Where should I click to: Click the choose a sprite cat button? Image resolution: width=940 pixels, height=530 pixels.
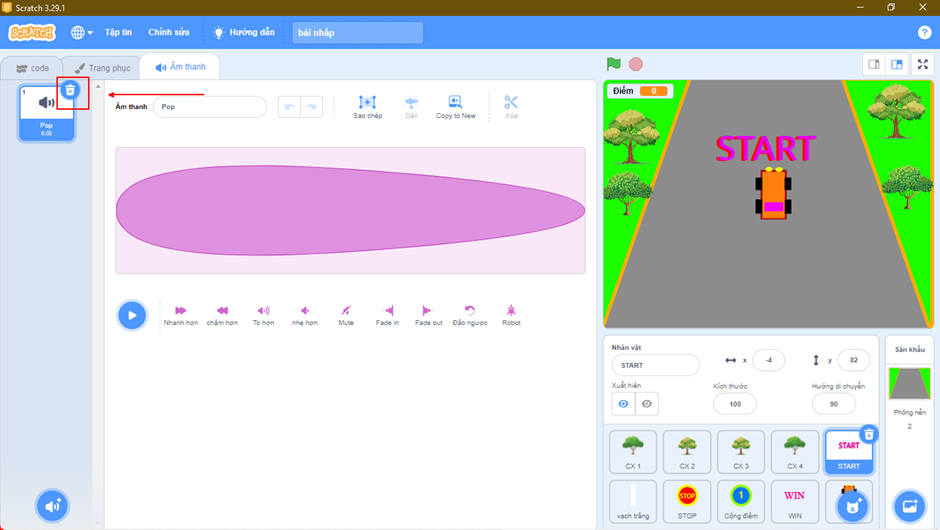pyautogui.click(x=853, y=507)
